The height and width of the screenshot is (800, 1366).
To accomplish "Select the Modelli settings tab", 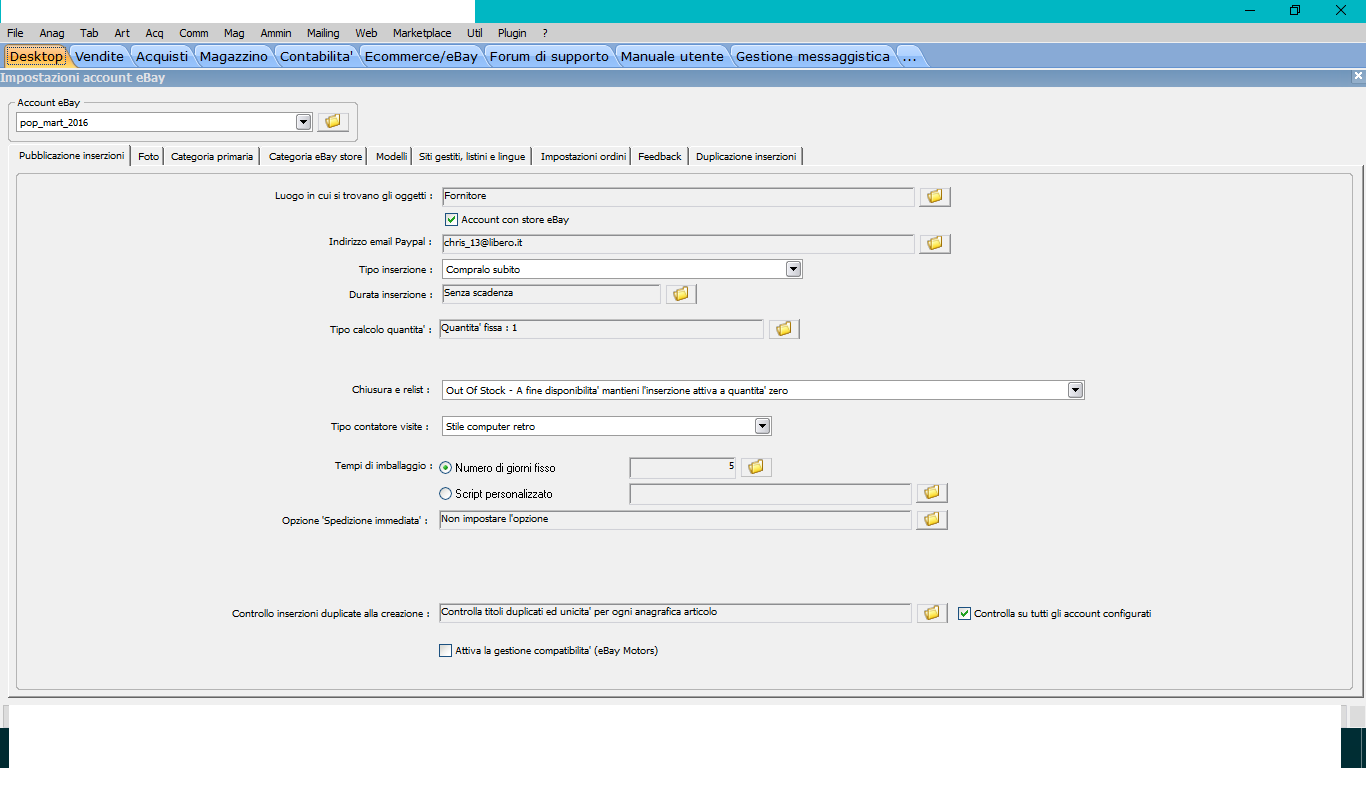I will tap(392, 156).
